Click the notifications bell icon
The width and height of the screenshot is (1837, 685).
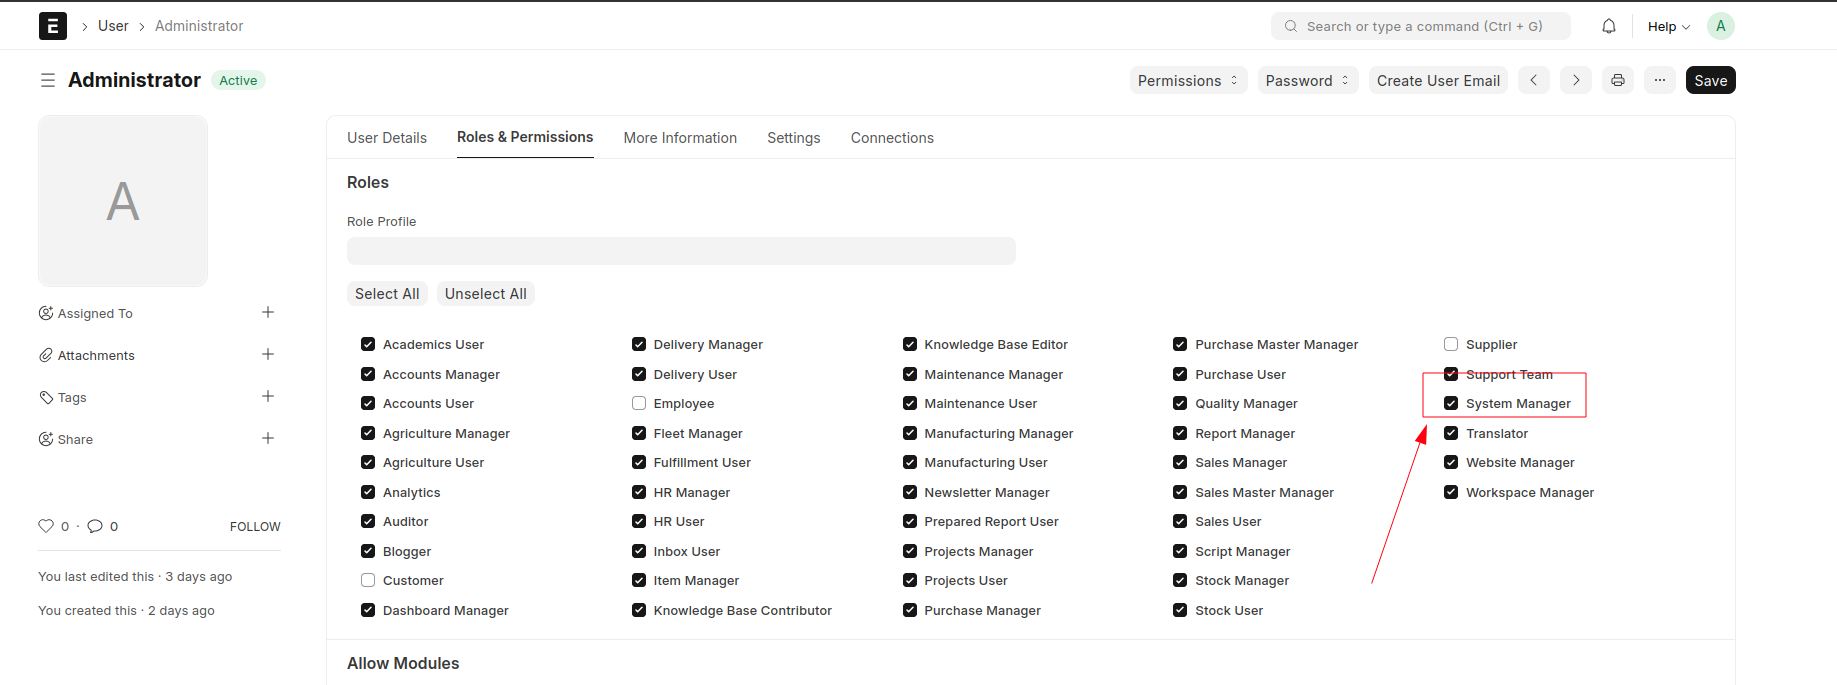tap(1608, 26)
